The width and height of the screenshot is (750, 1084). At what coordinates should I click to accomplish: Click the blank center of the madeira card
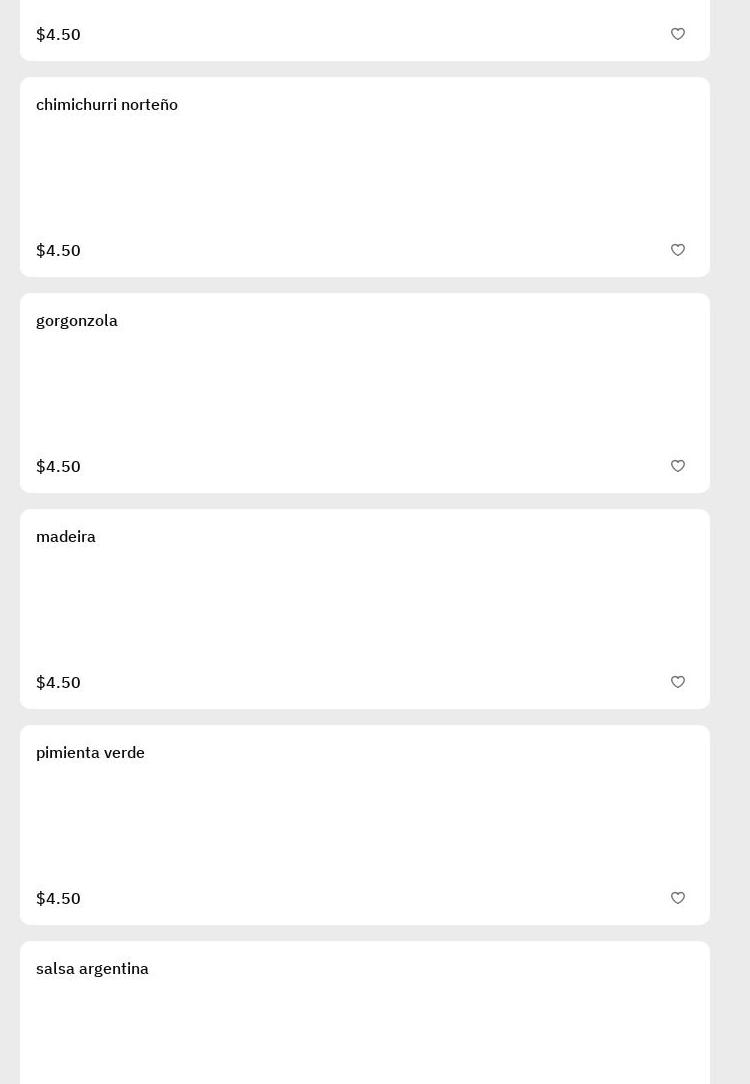click(365, 609)
